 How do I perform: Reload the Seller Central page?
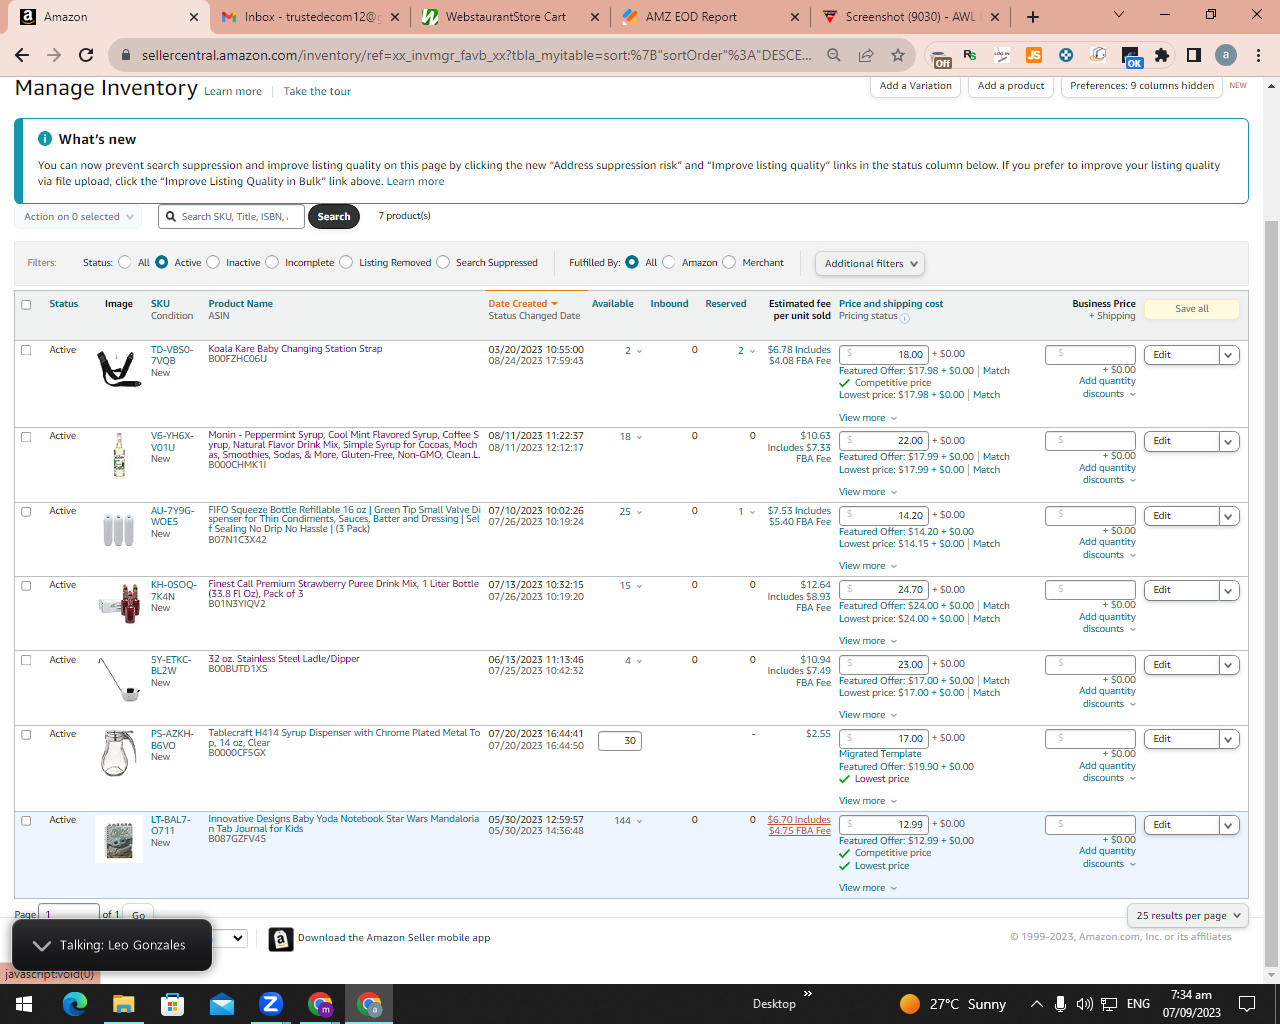(x=86, y=55)
